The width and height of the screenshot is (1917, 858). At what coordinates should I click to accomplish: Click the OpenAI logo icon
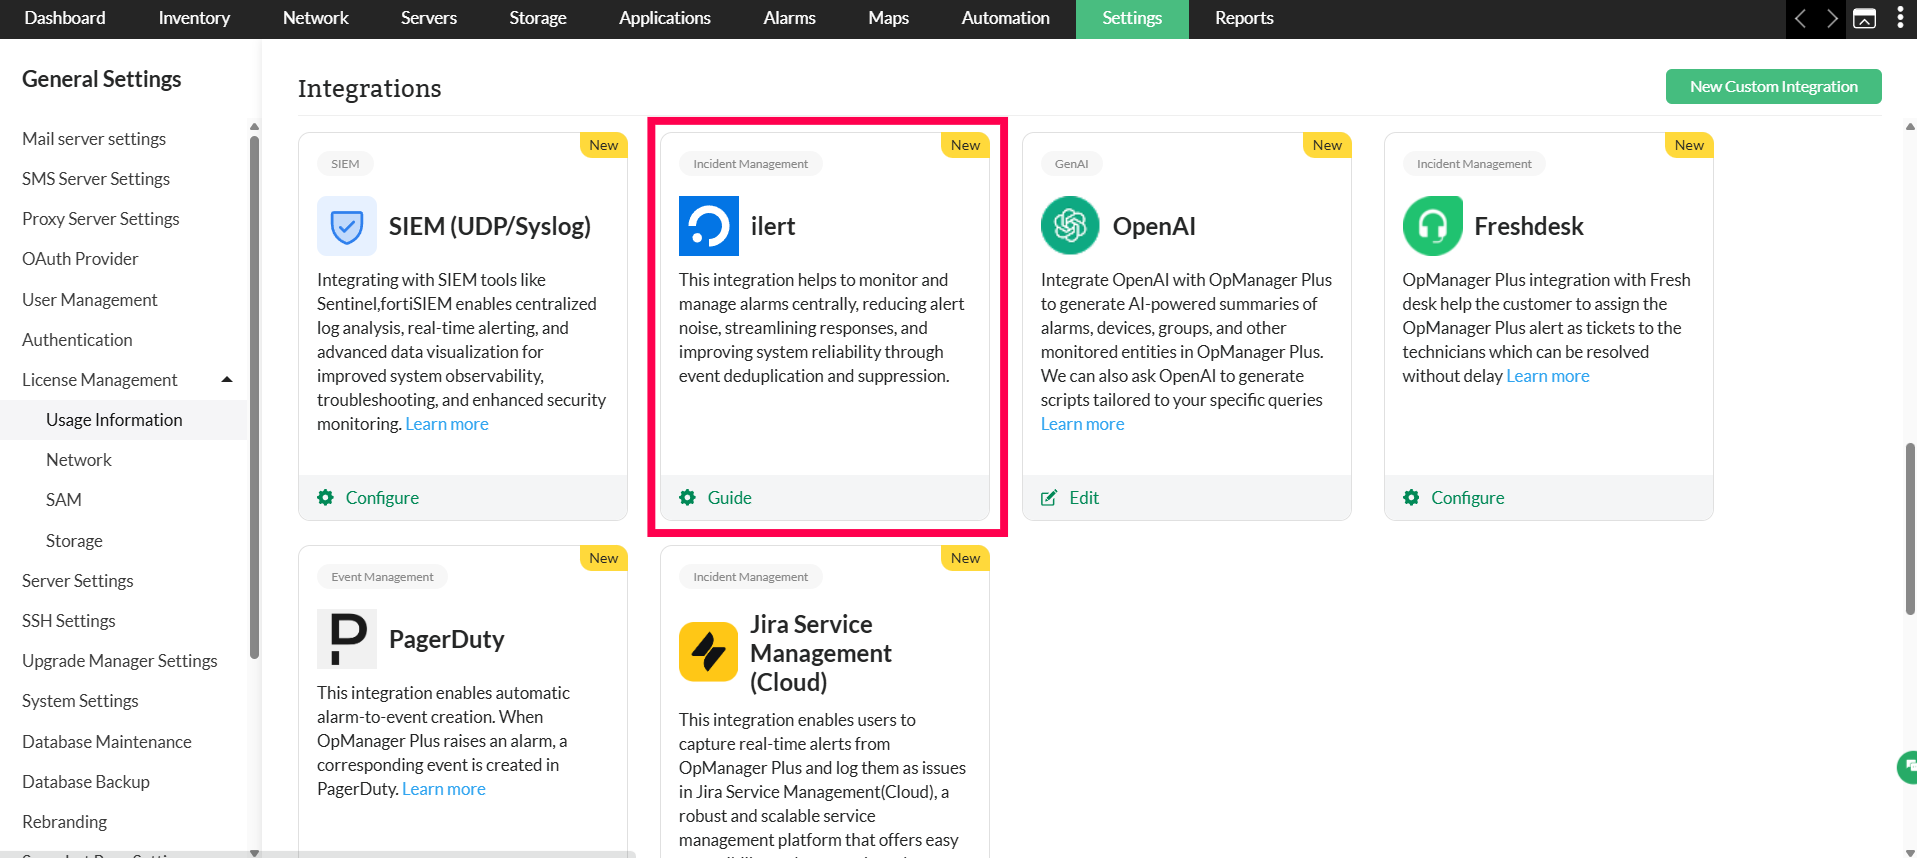[1070, 226]
